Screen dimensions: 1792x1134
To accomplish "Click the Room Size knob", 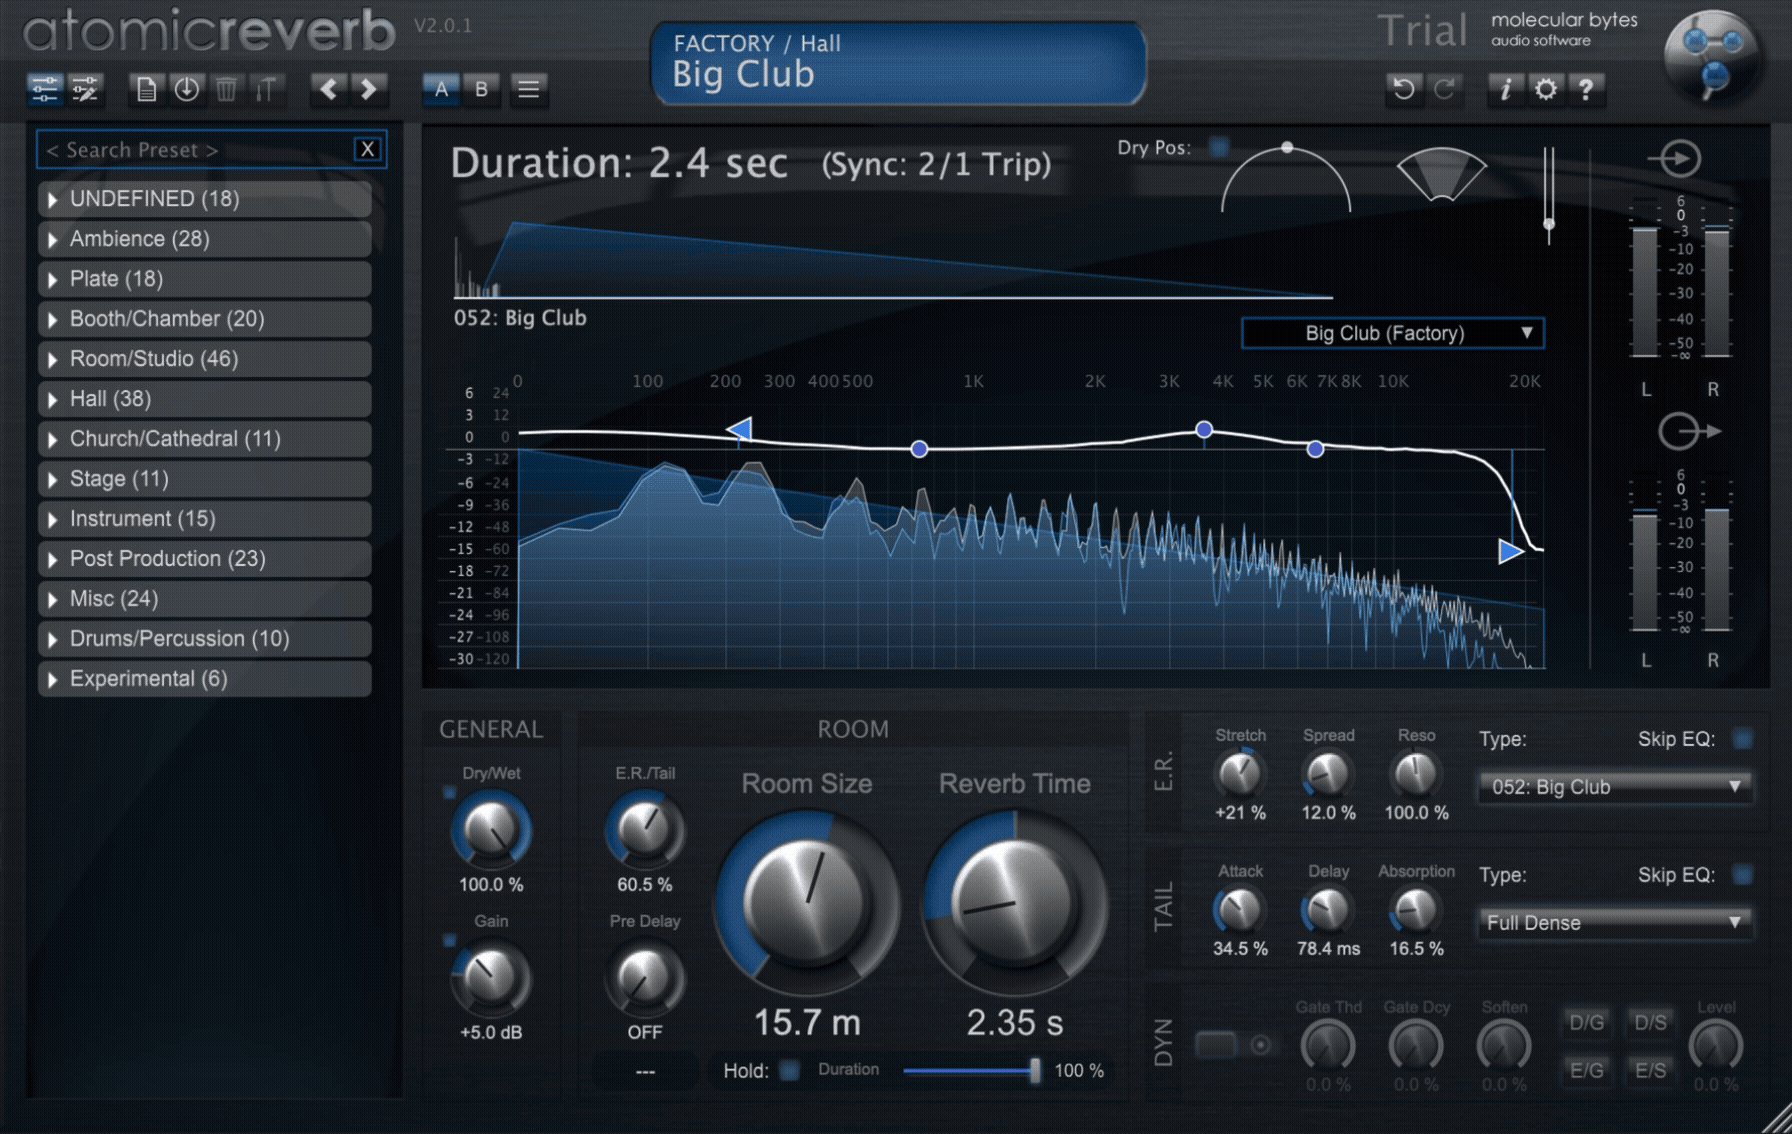I will (x=806, y=903).
